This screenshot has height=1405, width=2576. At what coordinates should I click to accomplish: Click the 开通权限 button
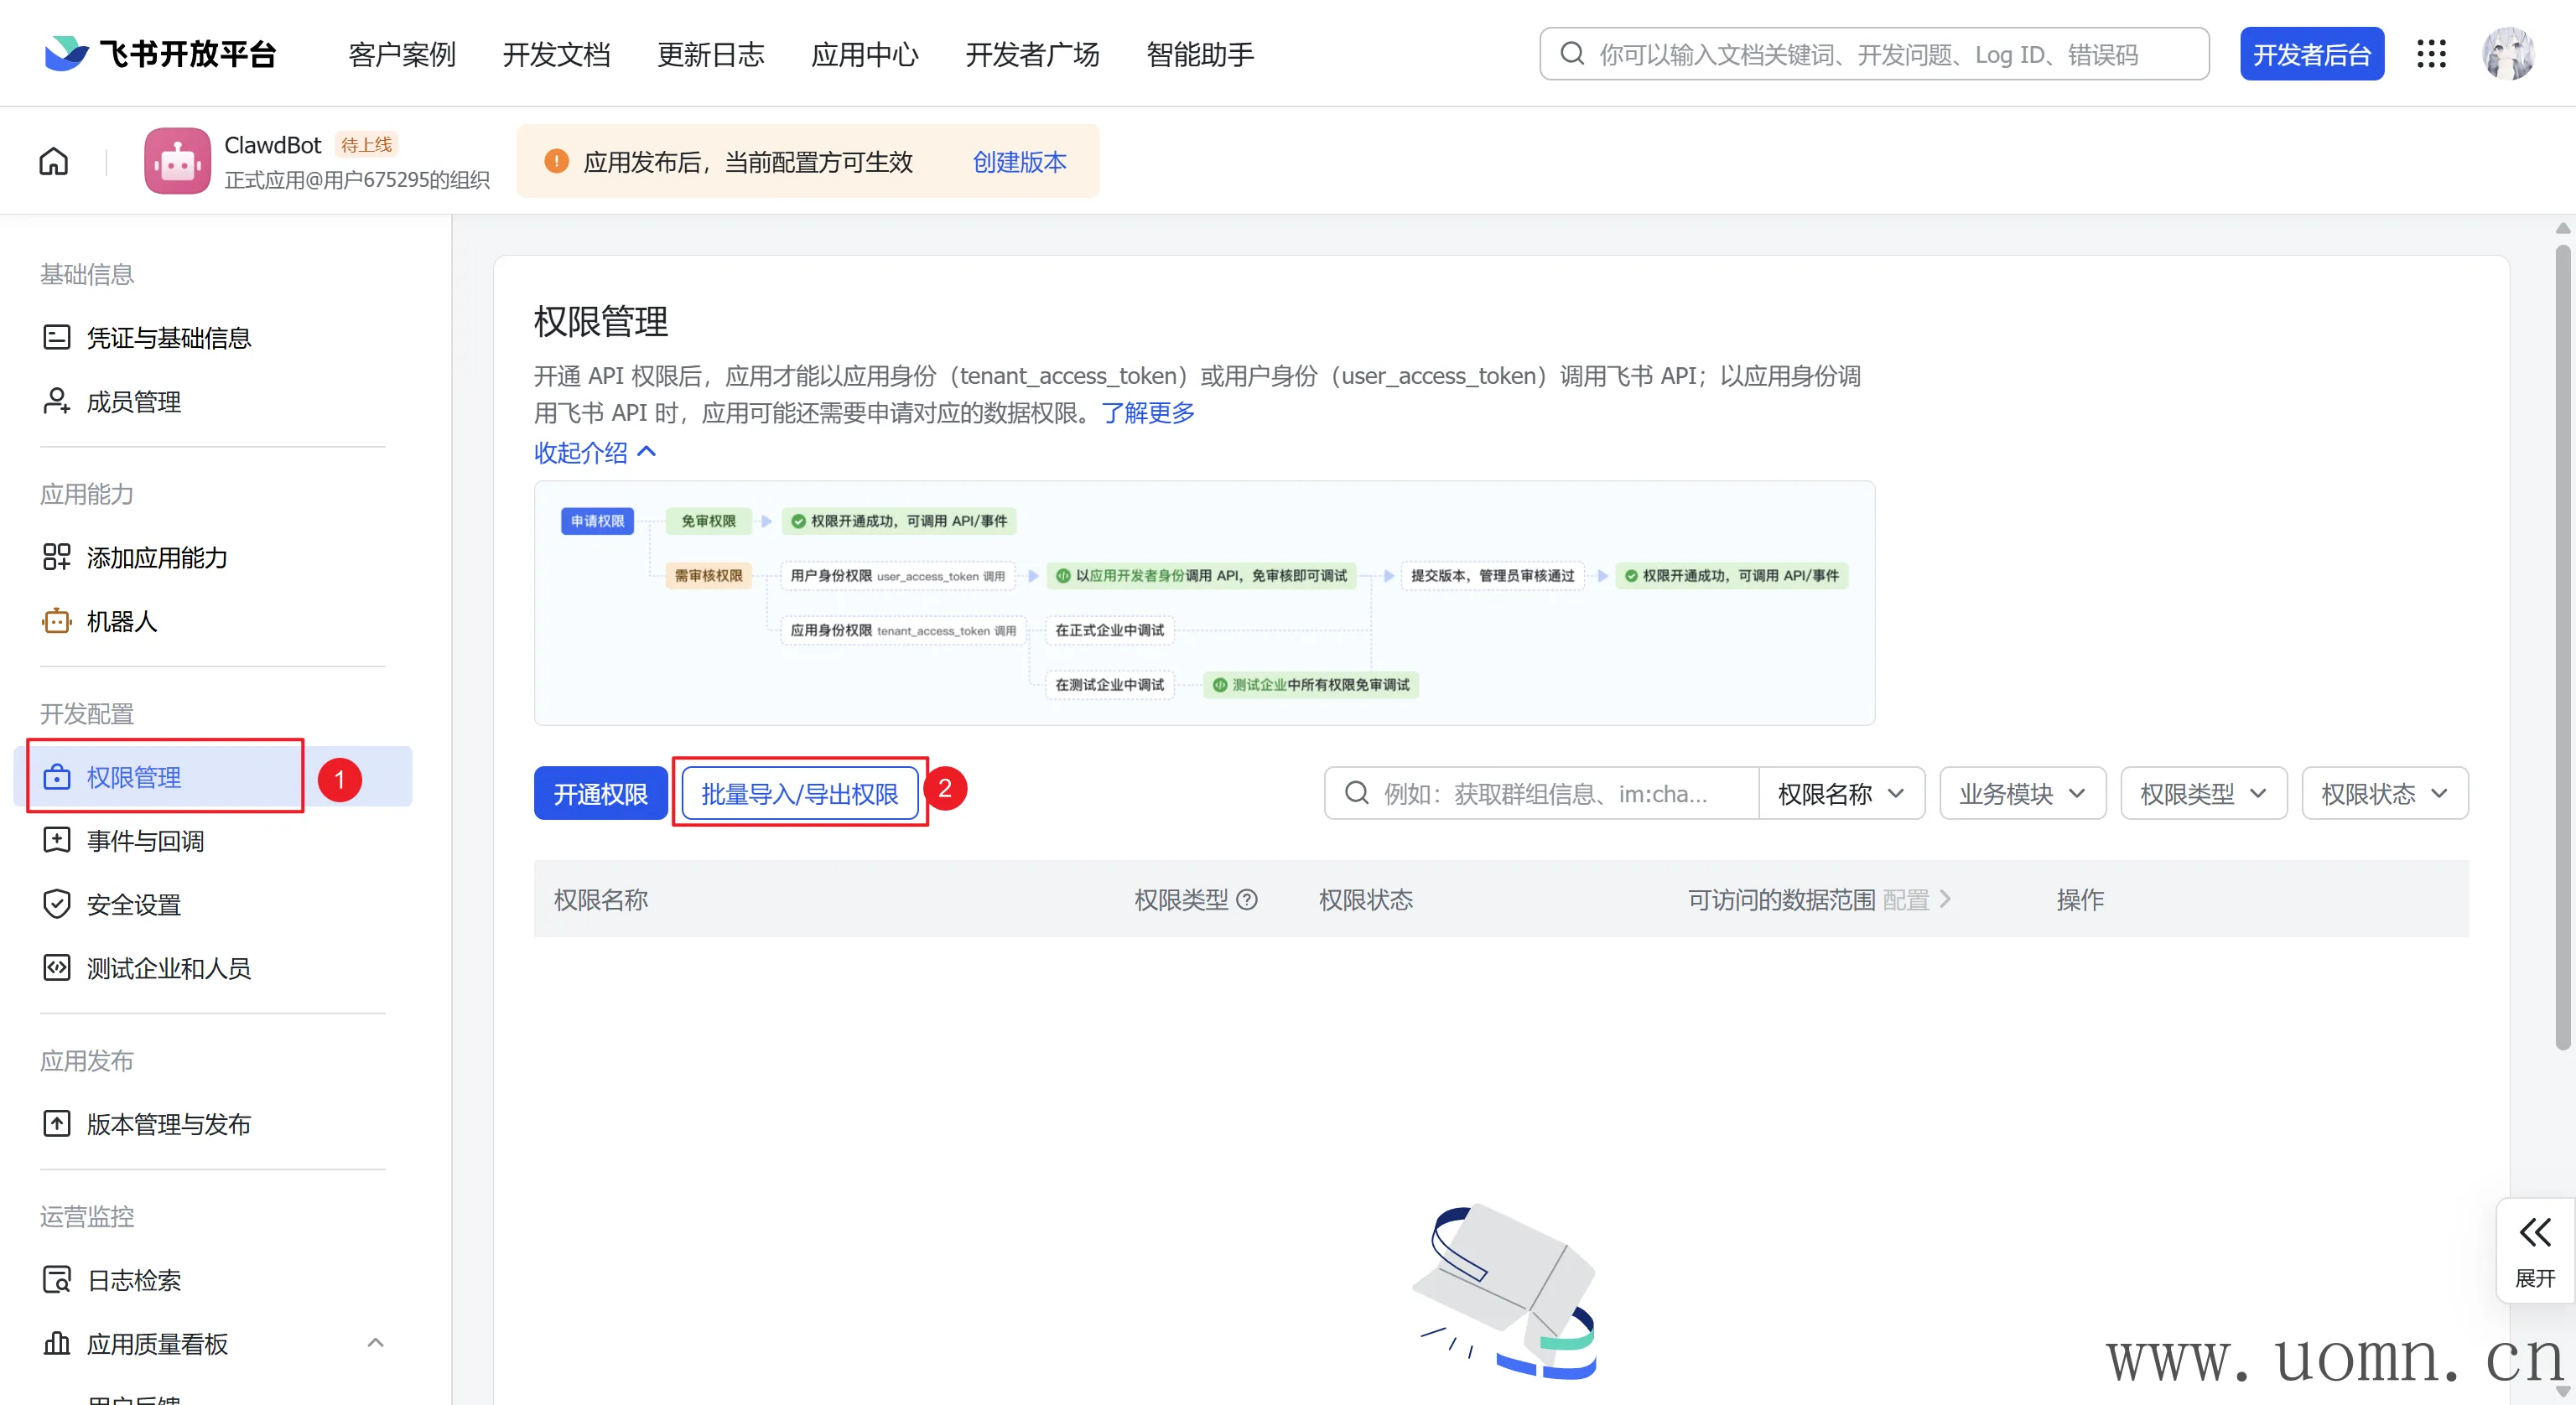point(600,793)
